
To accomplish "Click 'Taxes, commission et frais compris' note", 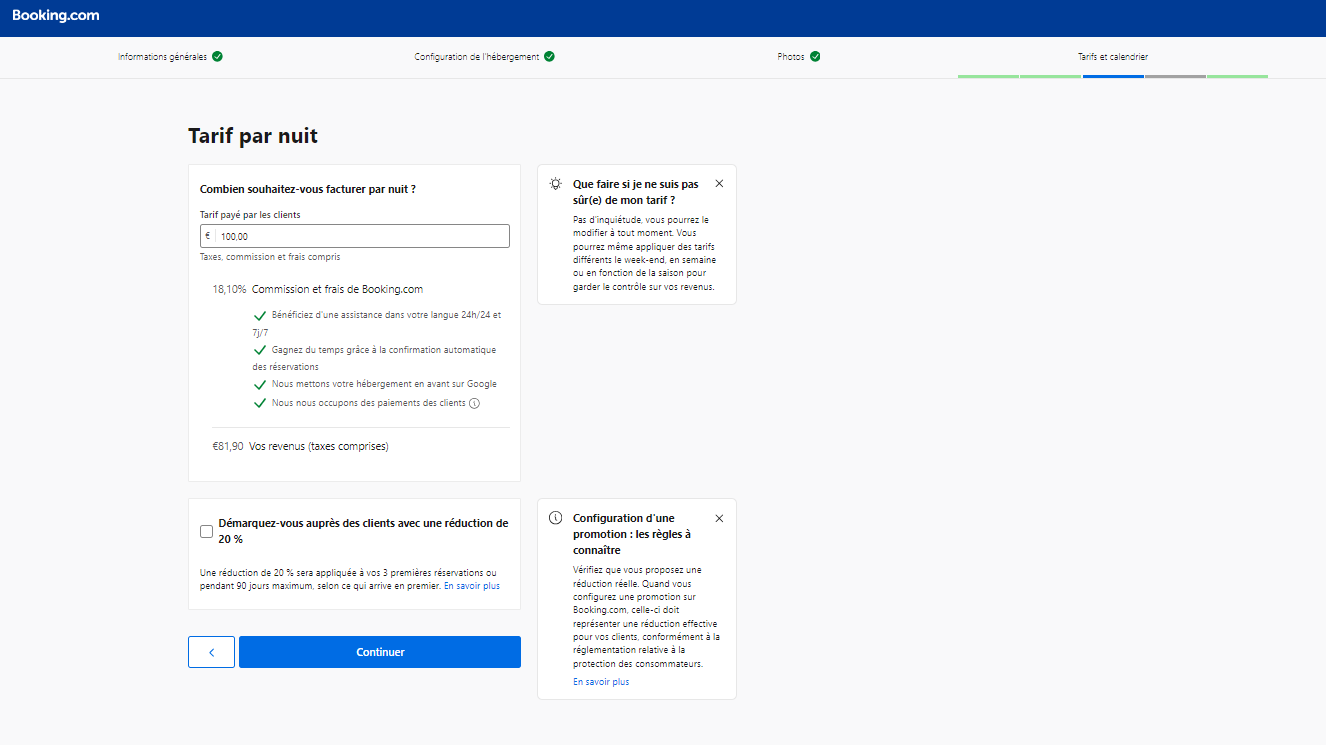I will [270, 257].
